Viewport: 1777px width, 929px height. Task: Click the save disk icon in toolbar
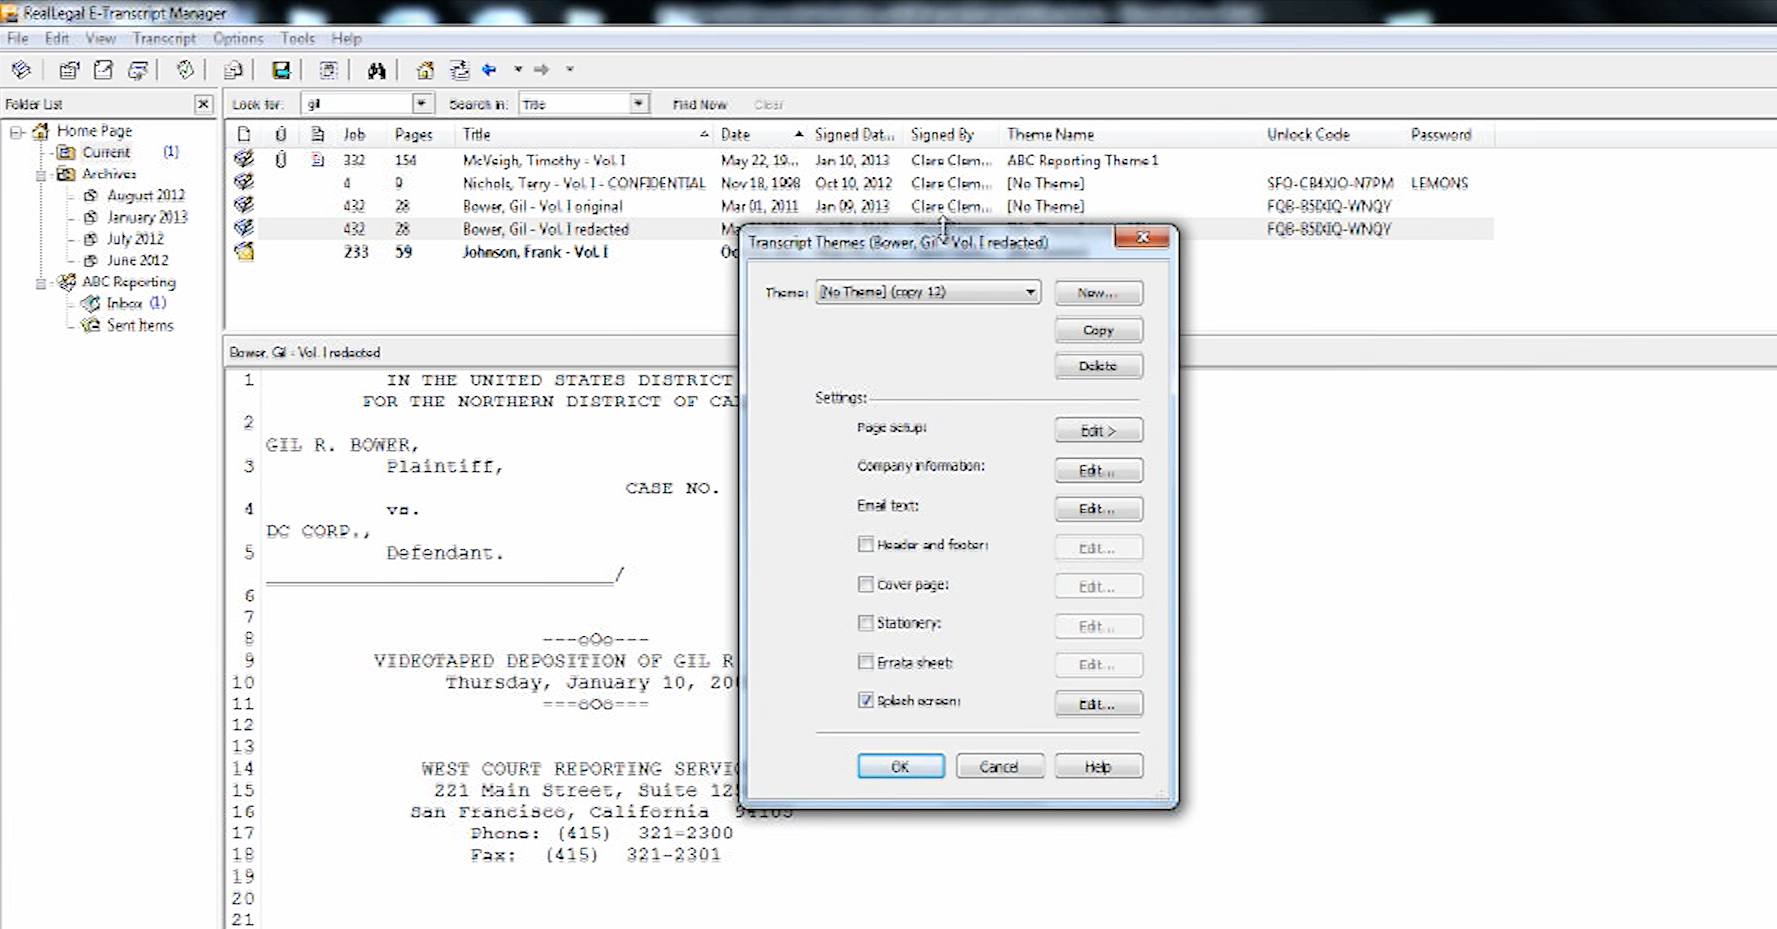281,70
